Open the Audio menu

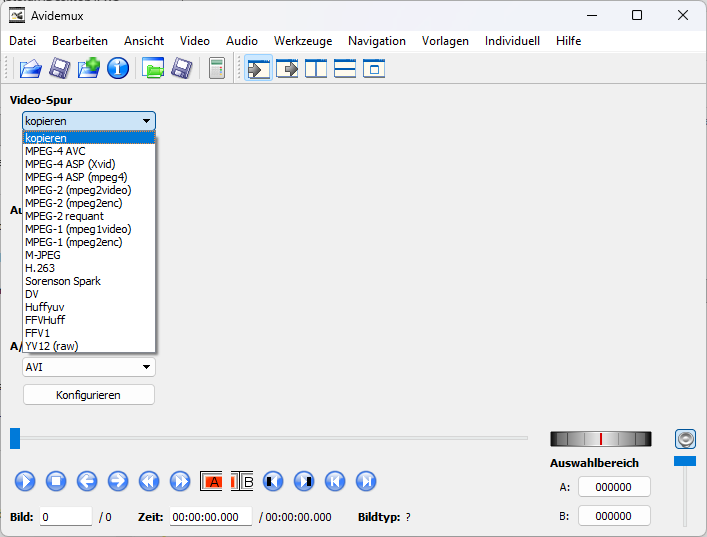[x=242, y=41]
